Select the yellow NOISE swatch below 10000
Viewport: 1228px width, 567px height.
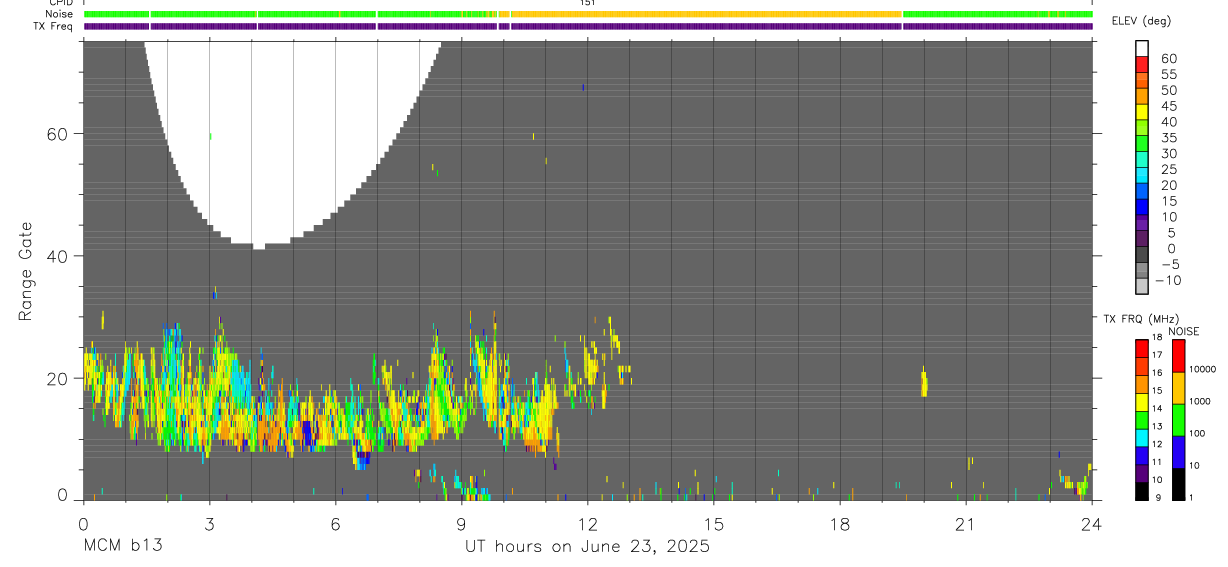coord(1178,387)
